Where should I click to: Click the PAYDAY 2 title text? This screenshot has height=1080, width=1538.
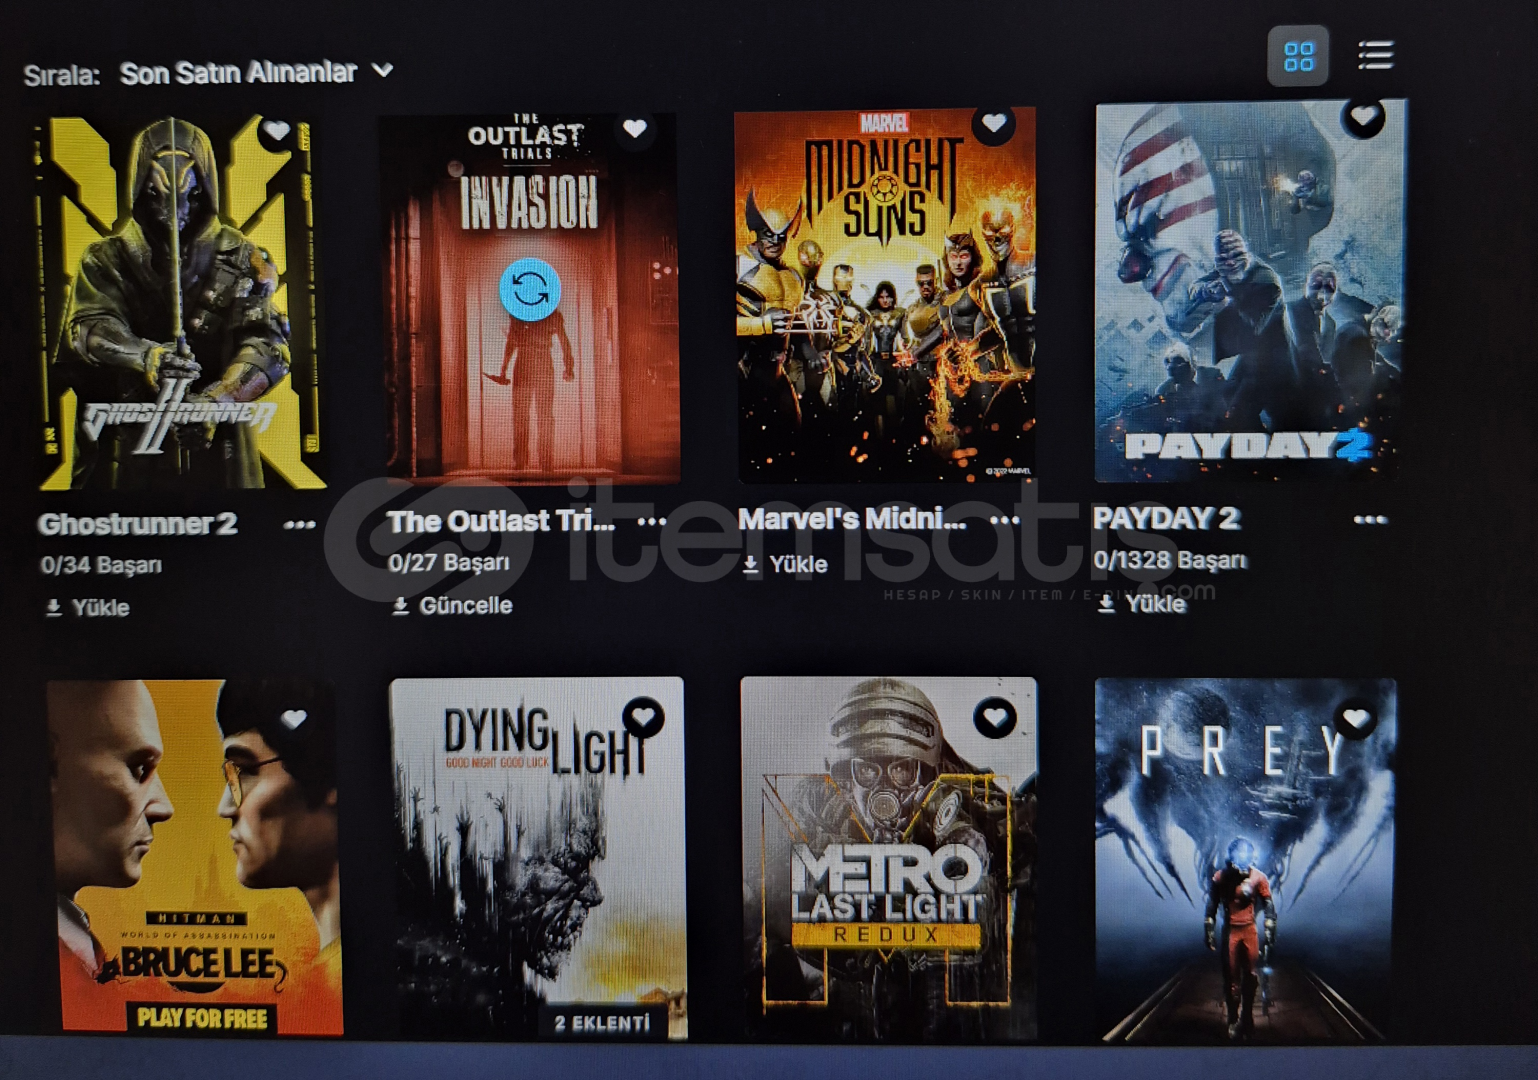[x=1166, y=518]
